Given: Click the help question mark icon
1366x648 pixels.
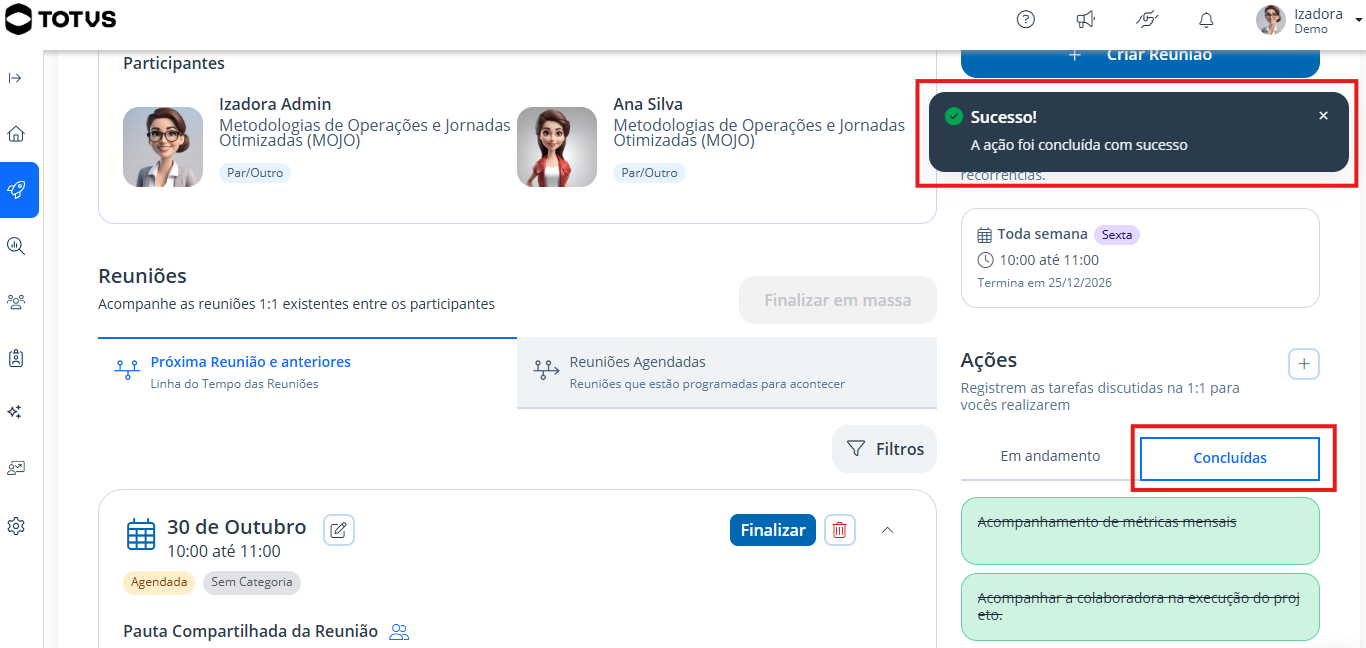Looking at the screenshot, I should tap(1025, 20).
